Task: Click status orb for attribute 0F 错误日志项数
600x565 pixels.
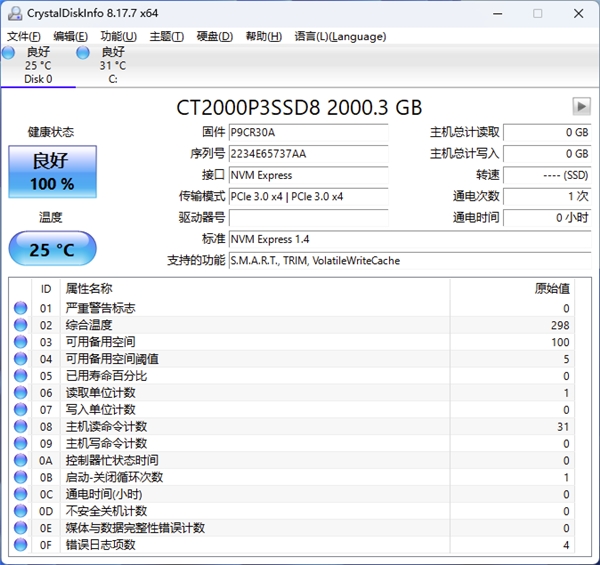Action: pyautogui.click(x=21, y=545)
